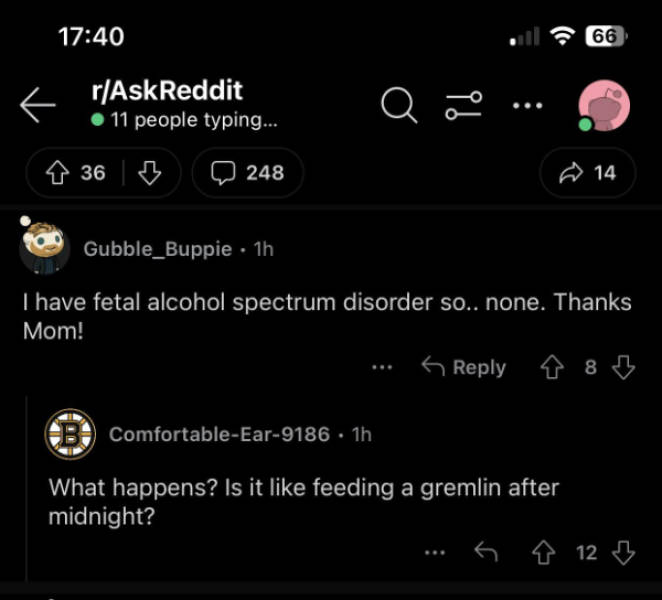Open the 248 comments button
The height and width of the screenshot is (600, 662).
[248, 173]
